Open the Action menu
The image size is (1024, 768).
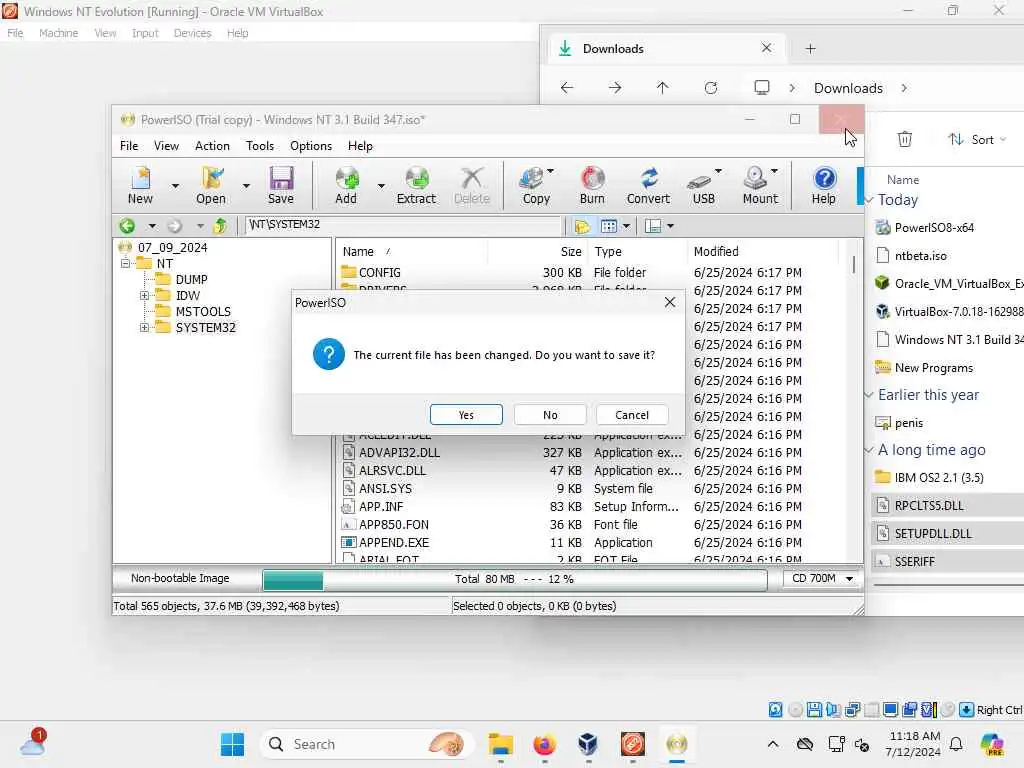tap(212, 146)
